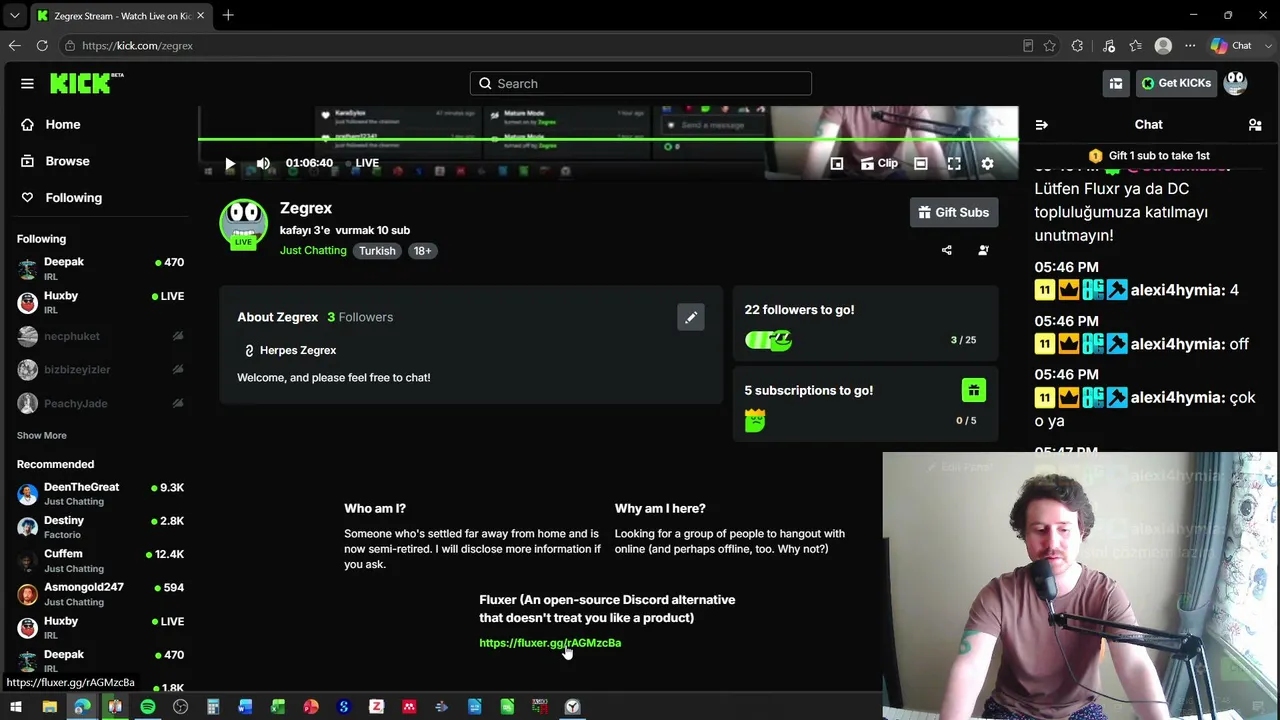Open the Kick hamburger menu
Viewport: 1280px width, 720px height.
pyautogui.click(x=27, y=84)
